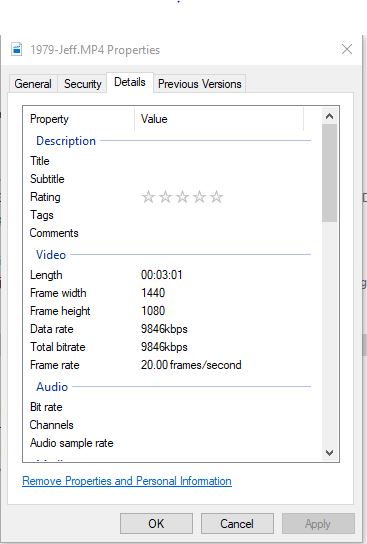Click the Frame rate label
The image size is (367, 544).
click(54, 365)
